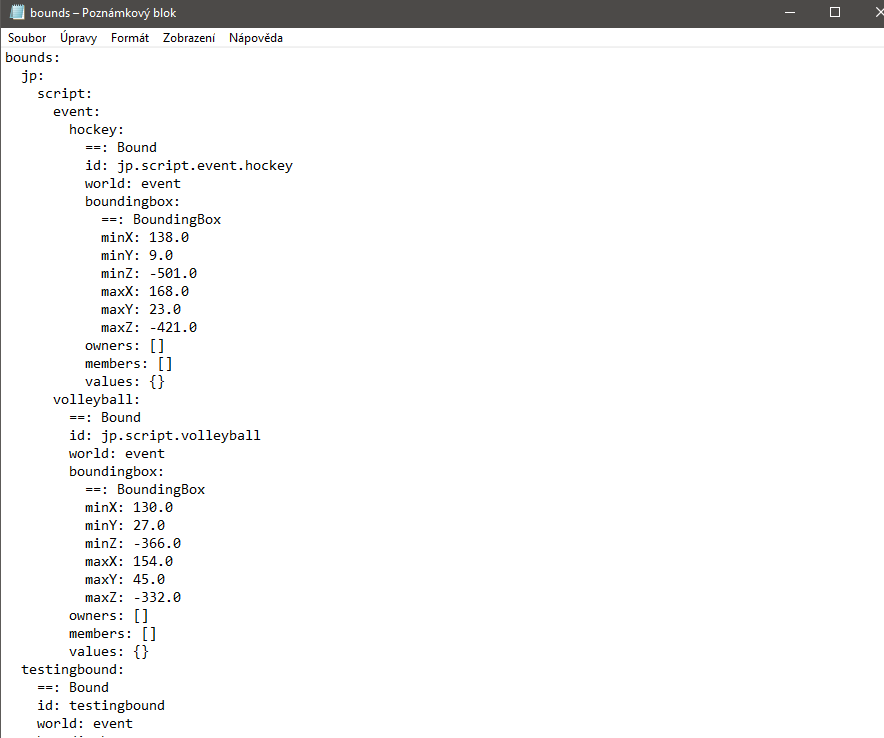
Task: Click the 'script:' line
Action: point(64,94)
